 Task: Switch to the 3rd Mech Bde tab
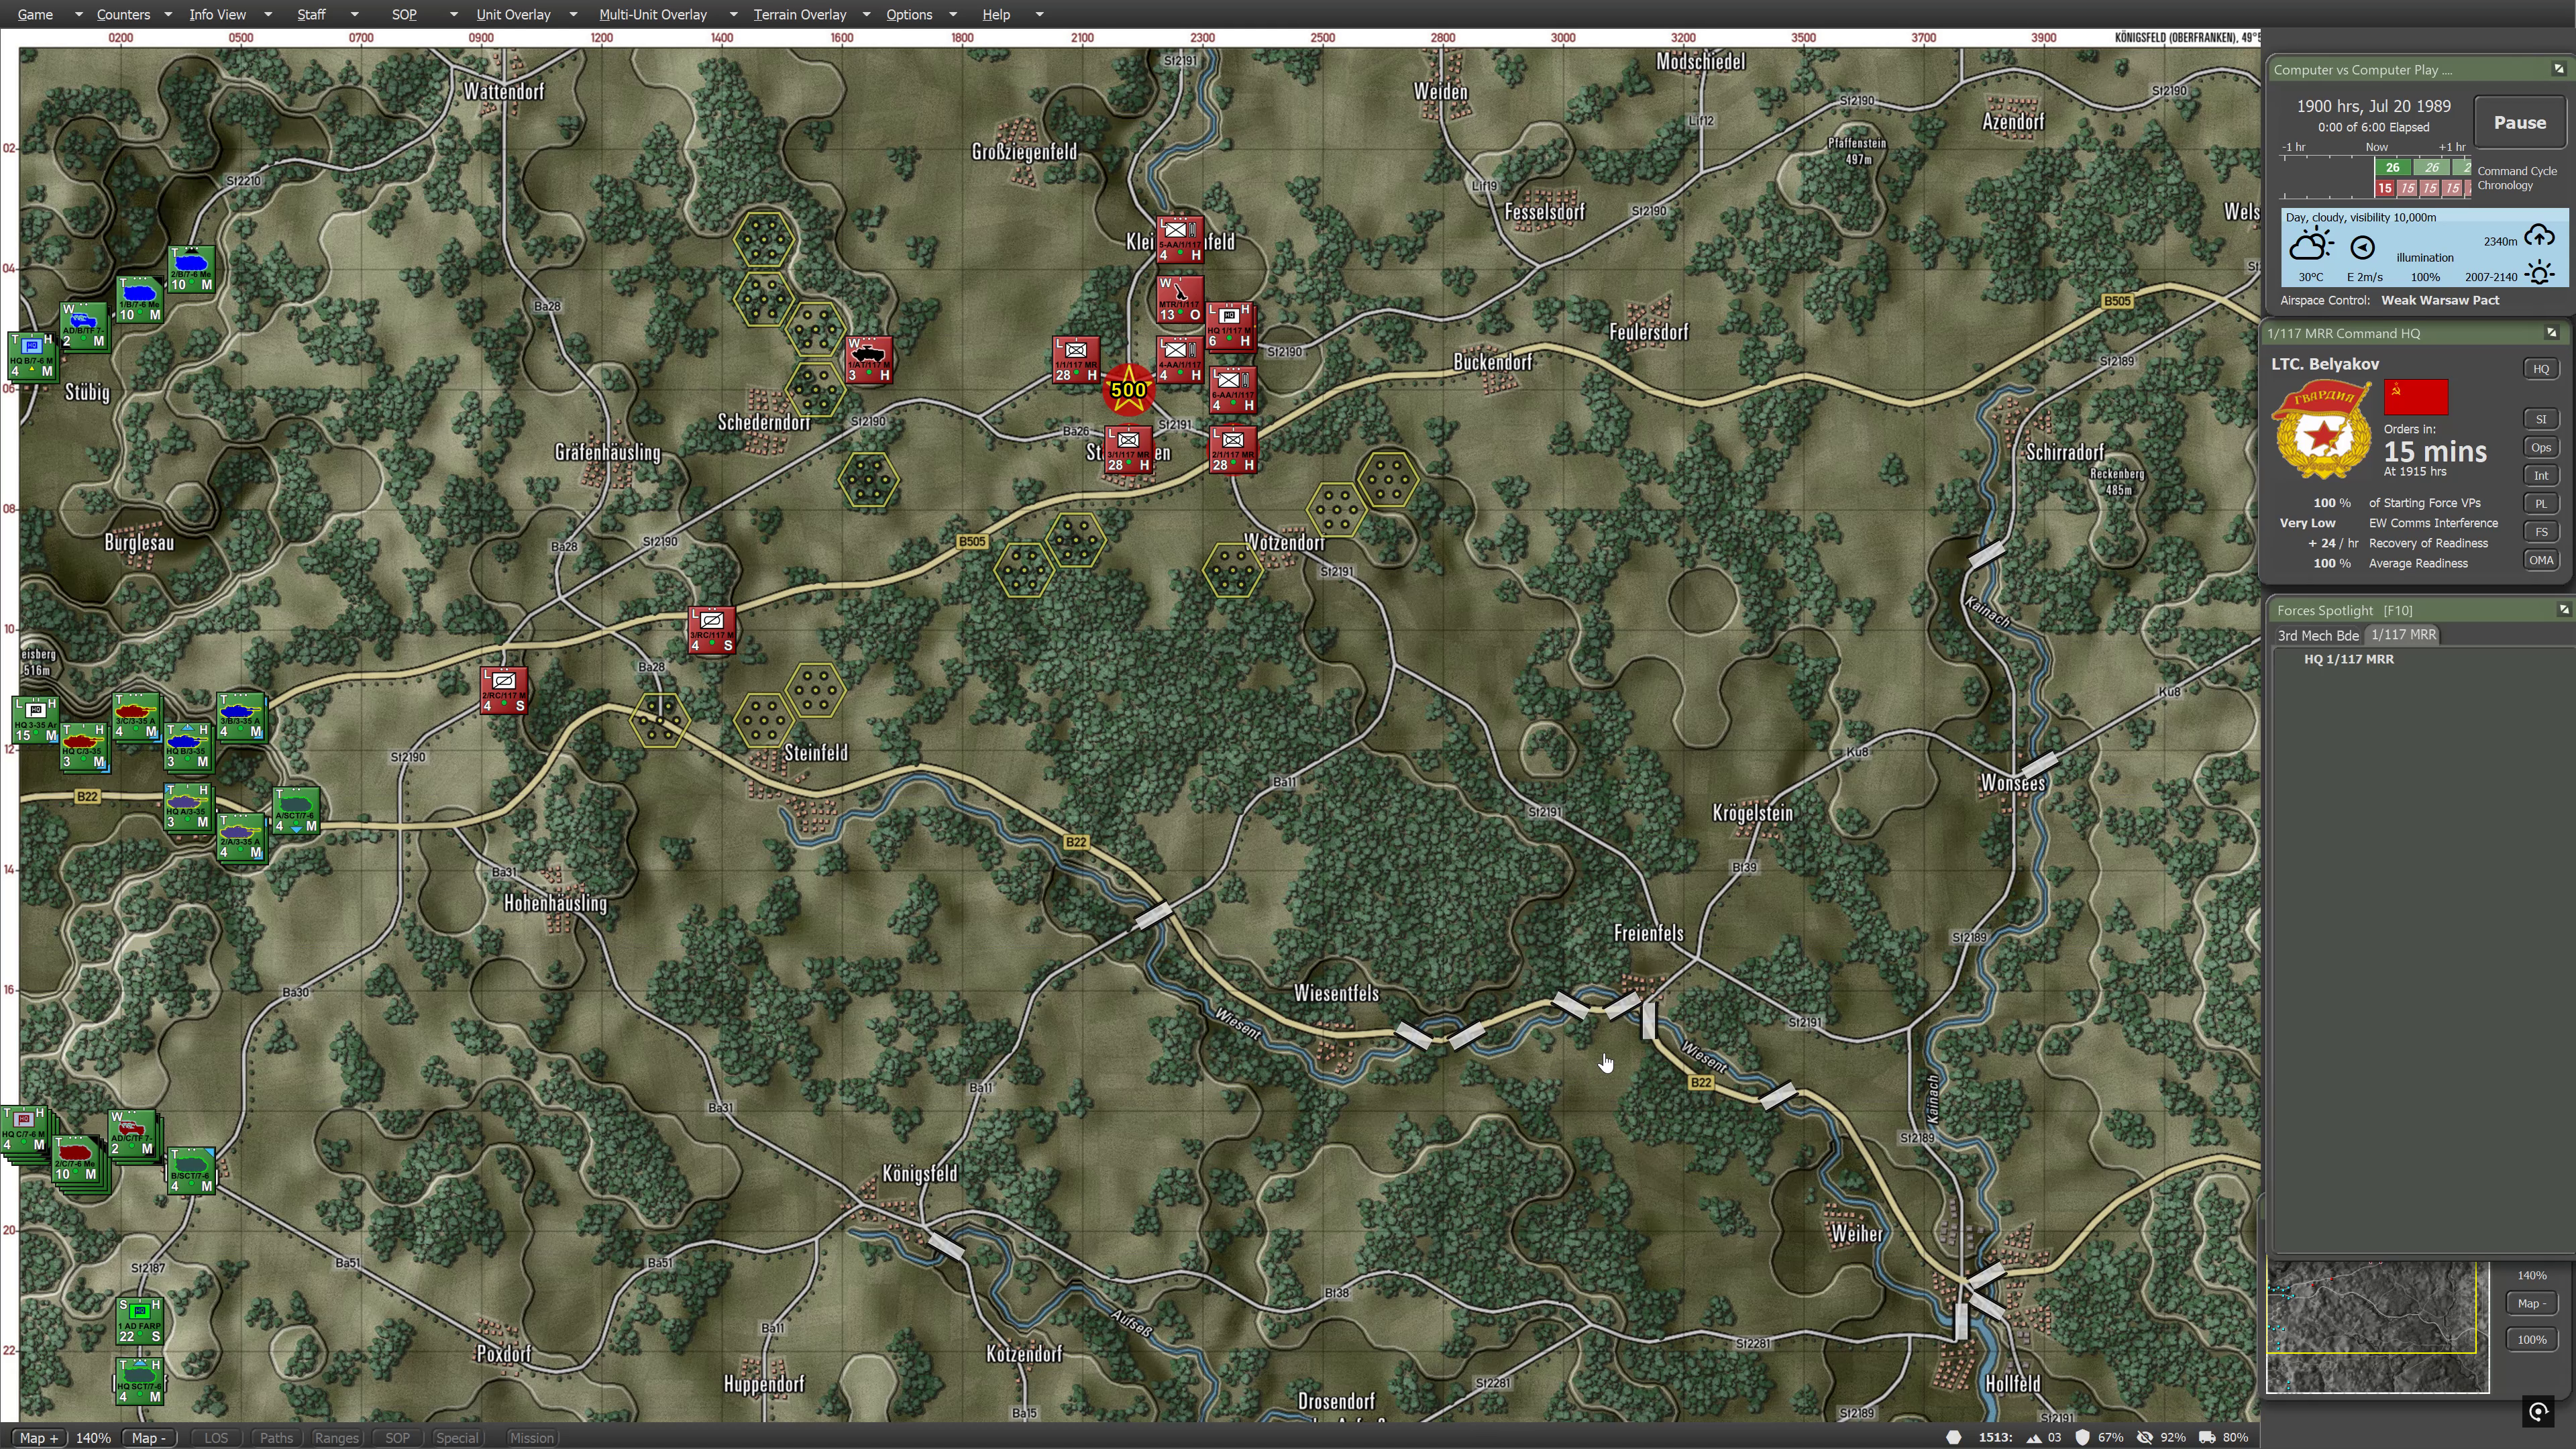pos(2318,635)
